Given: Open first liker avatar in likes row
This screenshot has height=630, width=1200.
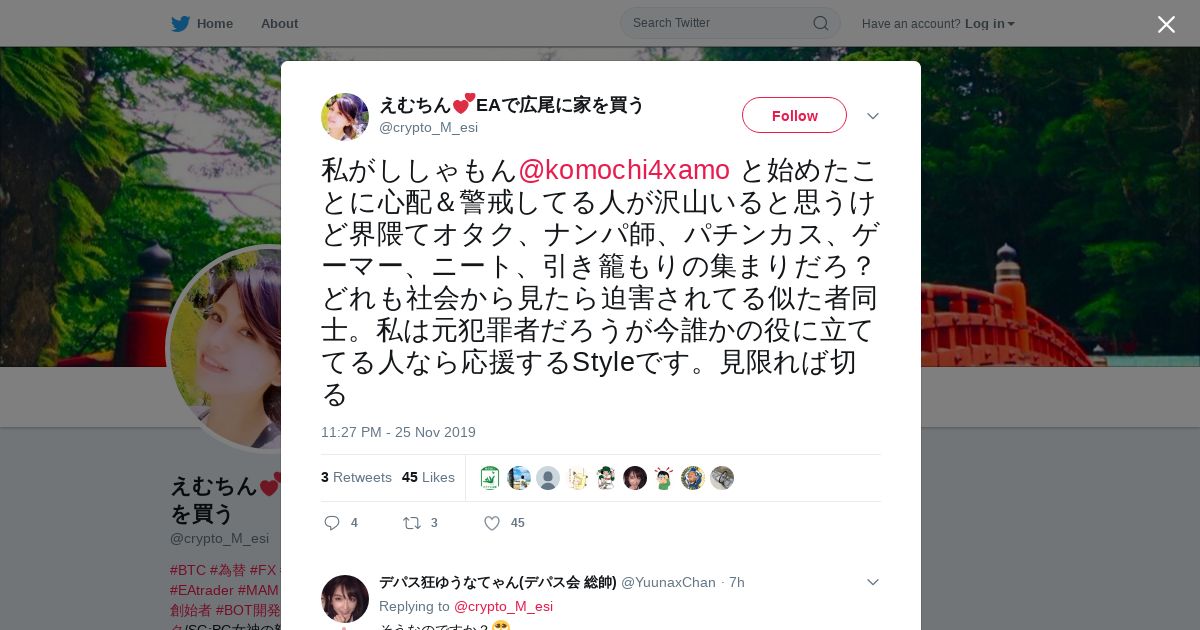Looking at the screenshot, I should point(490,478).
